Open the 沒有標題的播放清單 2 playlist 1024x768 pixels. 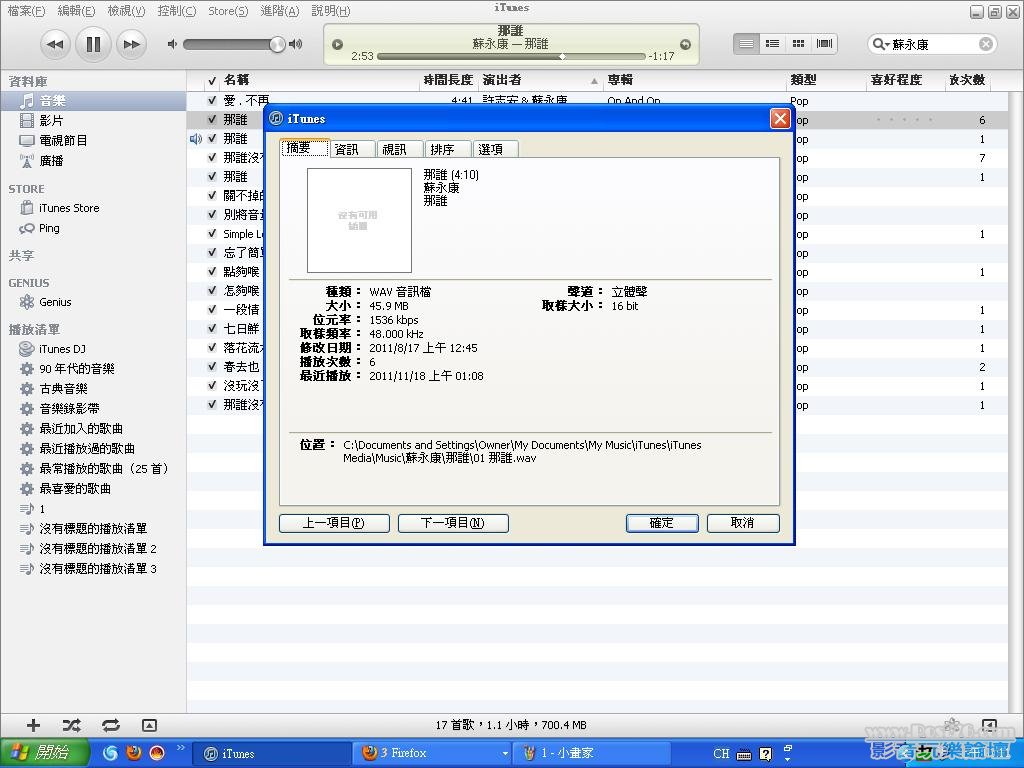93,549
